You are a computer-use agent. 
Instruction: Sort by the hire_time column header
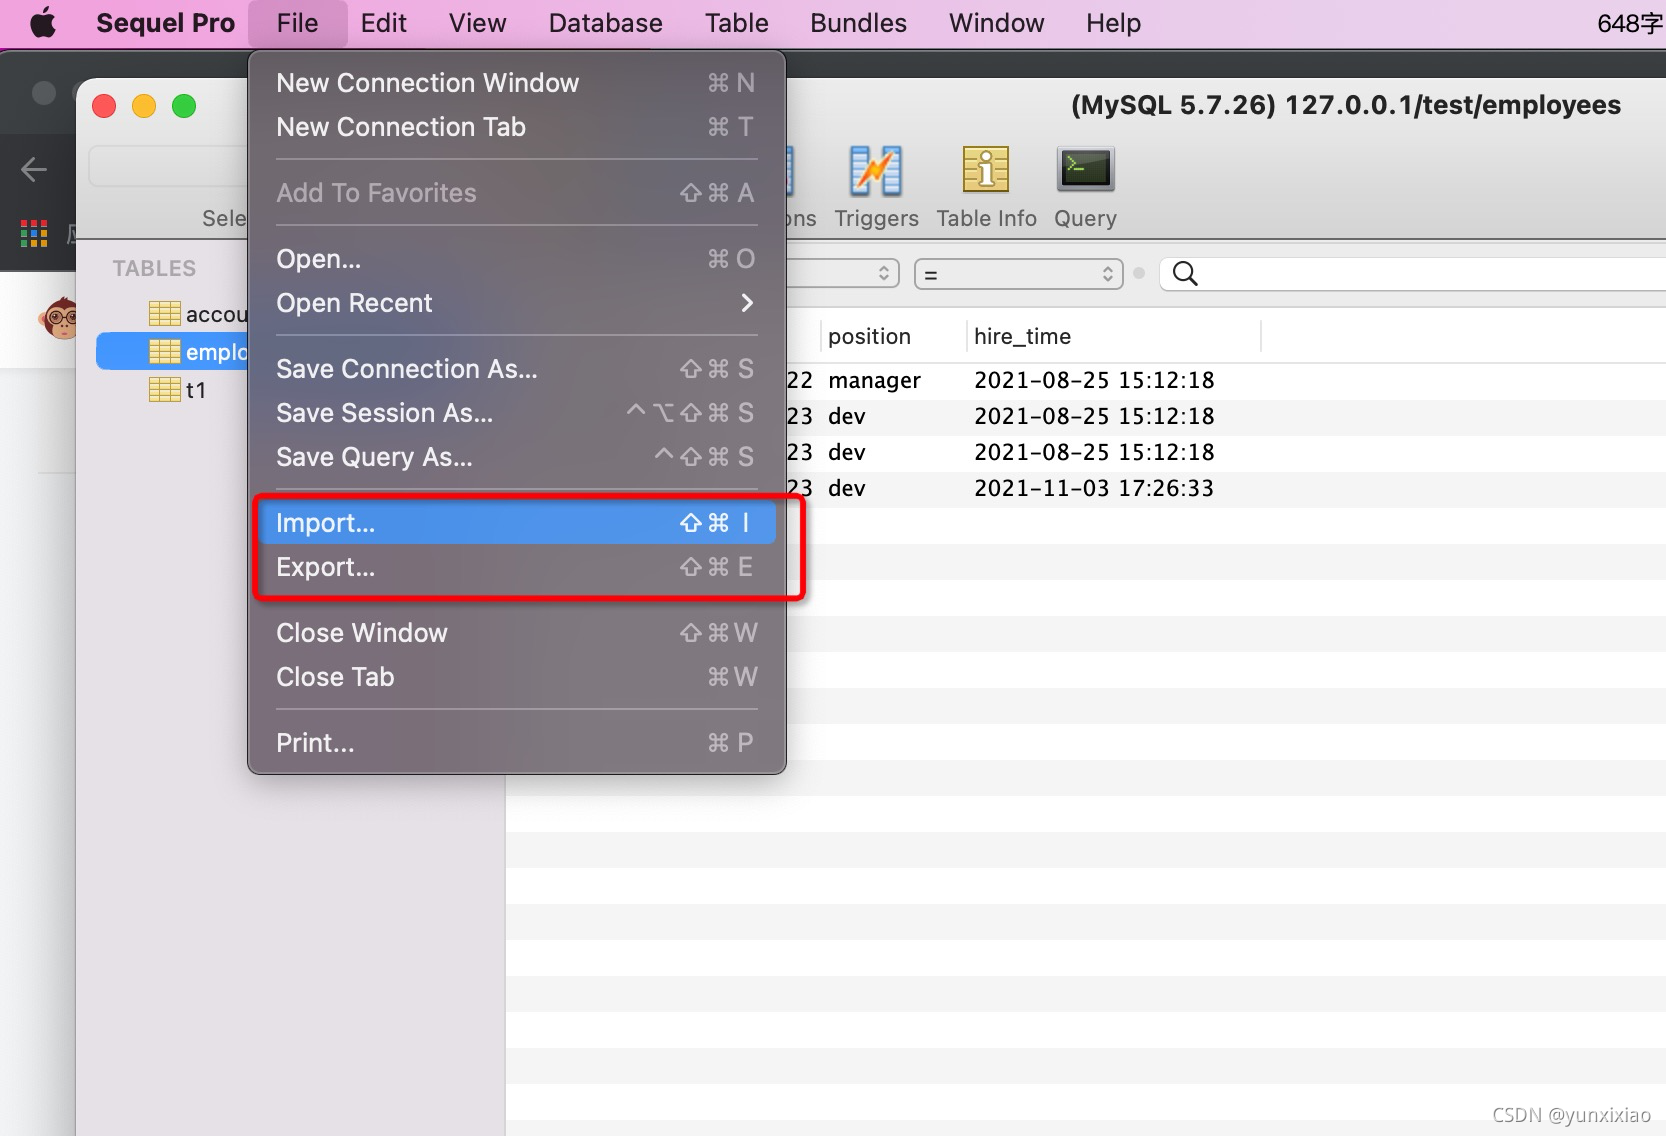pos(1021,336)
